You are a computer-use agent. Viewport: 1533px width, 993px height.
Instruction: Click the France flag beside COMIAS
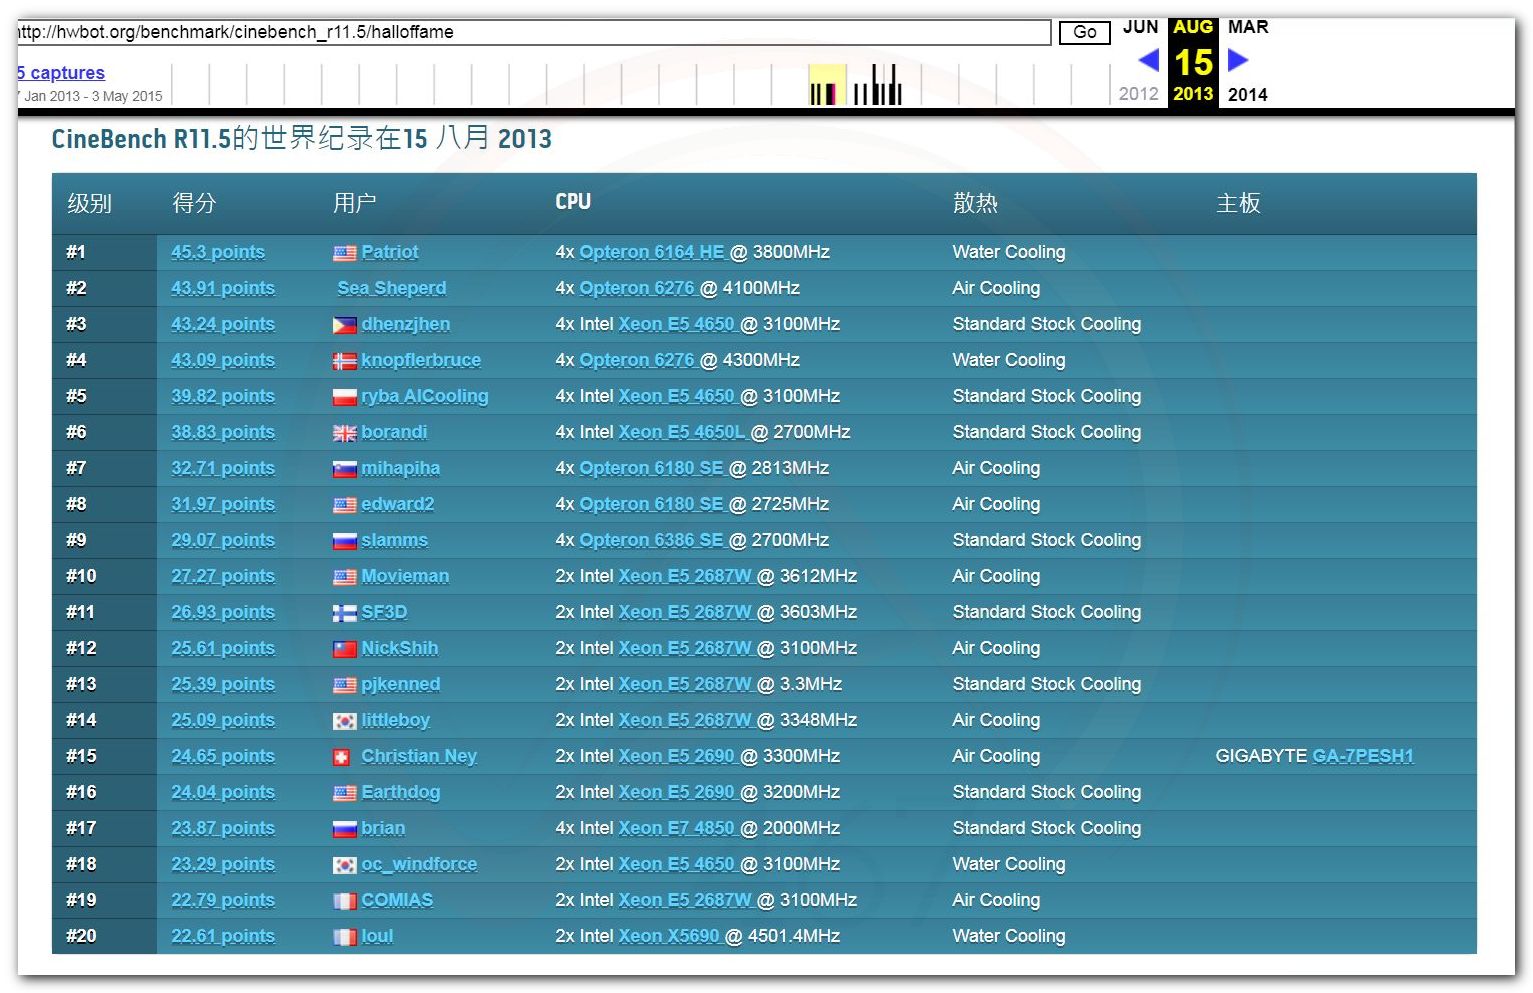[344, 901]
